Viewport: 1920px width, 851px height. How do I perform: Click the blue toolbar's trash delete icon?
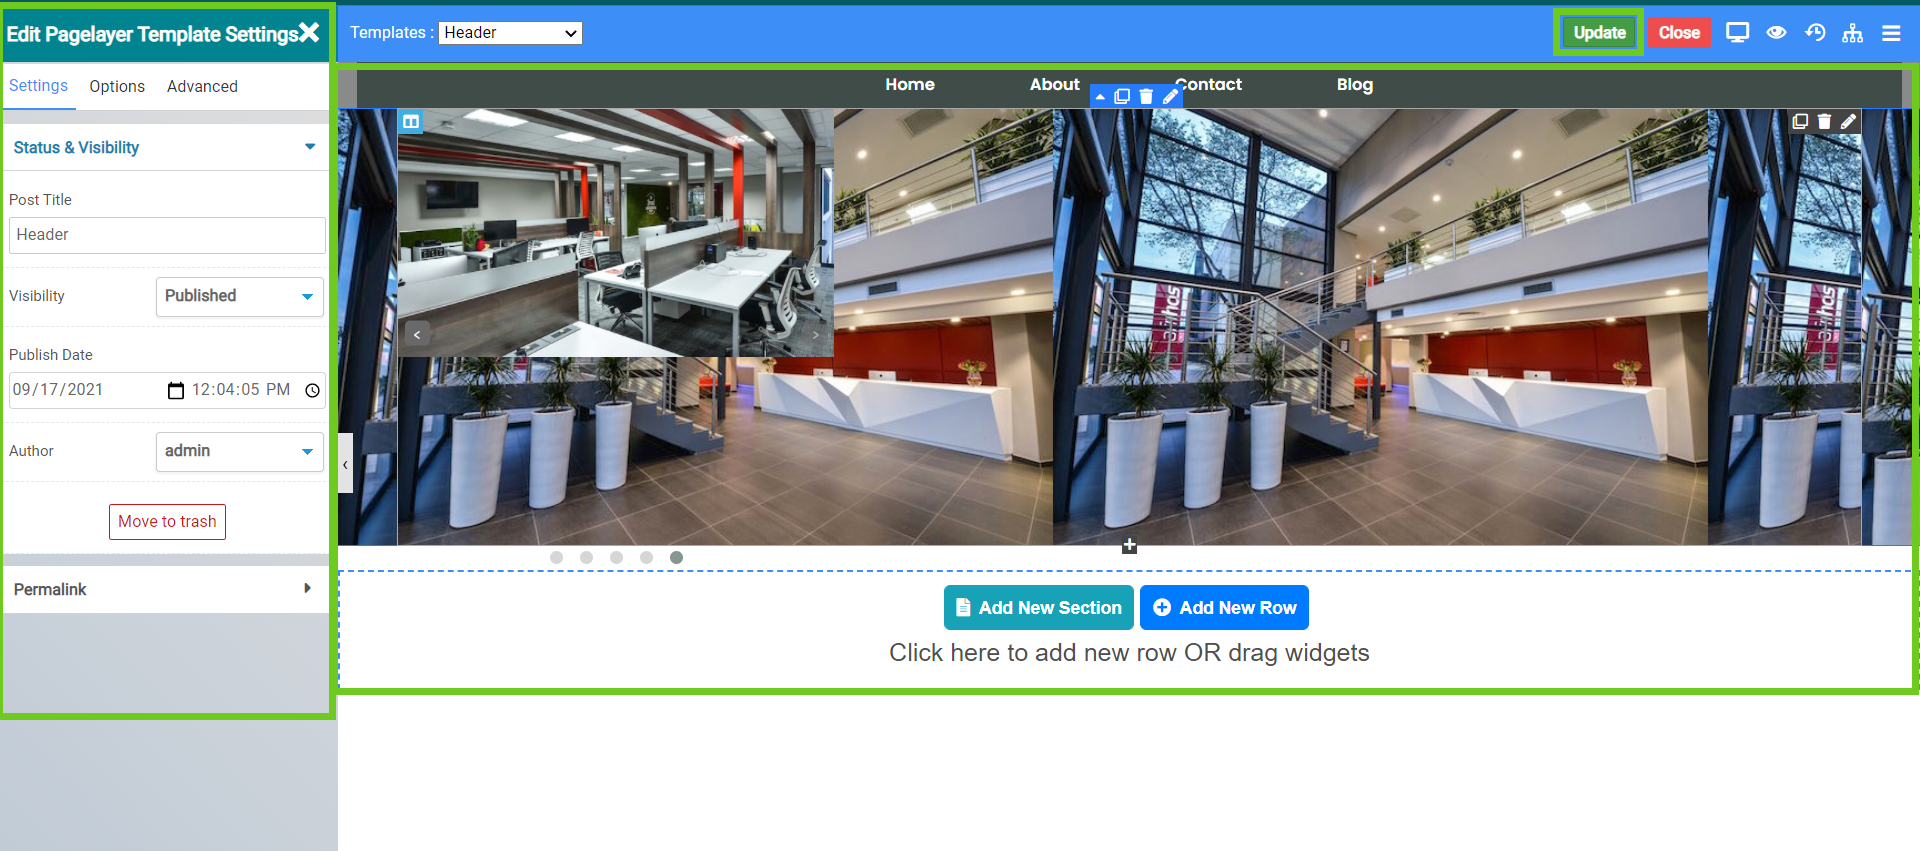[x=1146, y=97]
